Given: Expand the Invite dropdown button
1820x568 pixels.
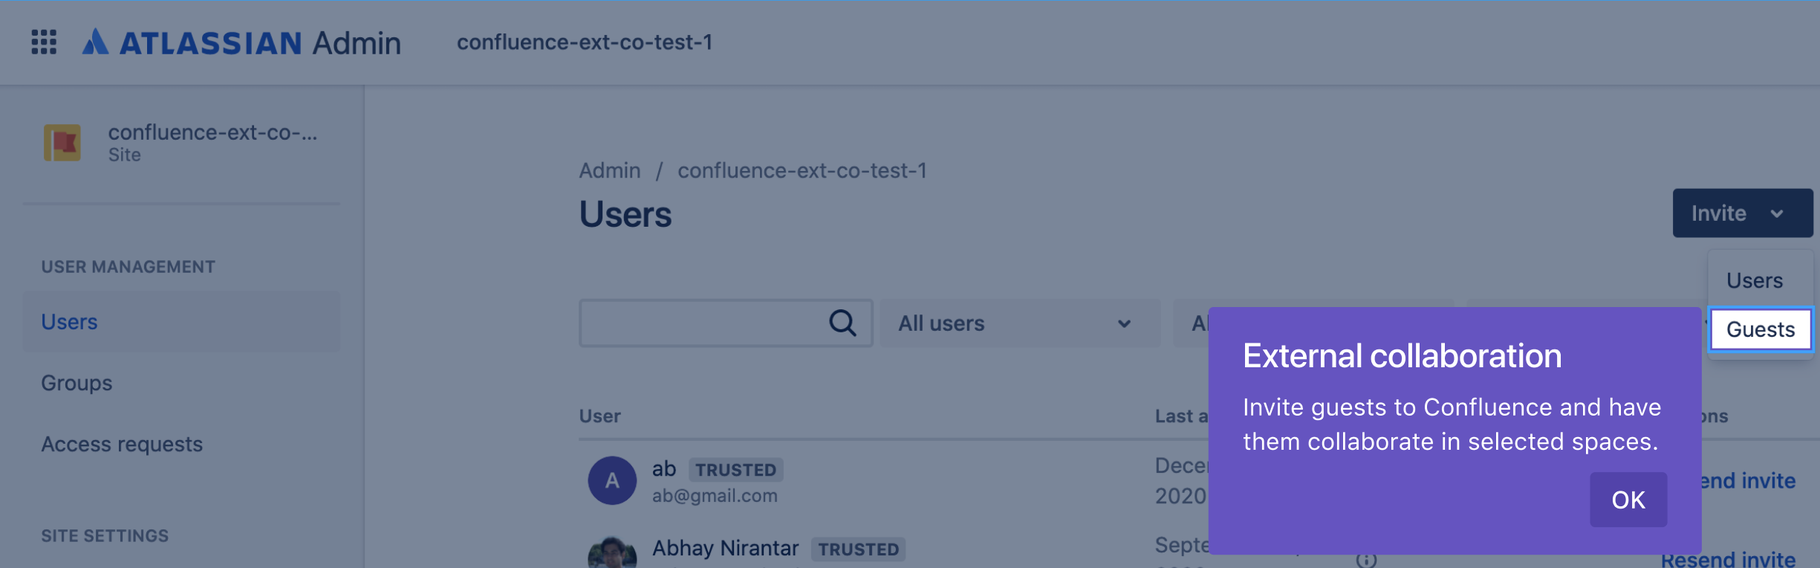Looking at the screenshot, I should pos(1742,213).
